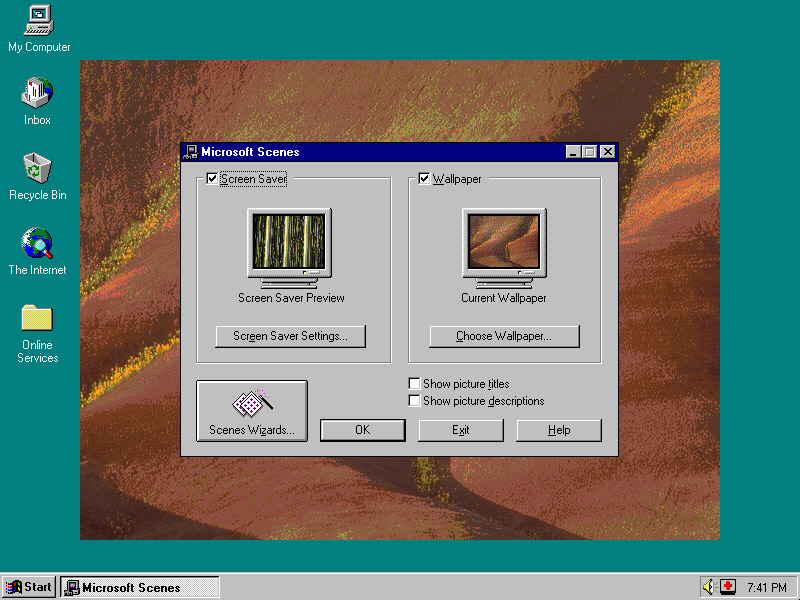
Task: Confirm with the OK button
Action: pos(363,430)
